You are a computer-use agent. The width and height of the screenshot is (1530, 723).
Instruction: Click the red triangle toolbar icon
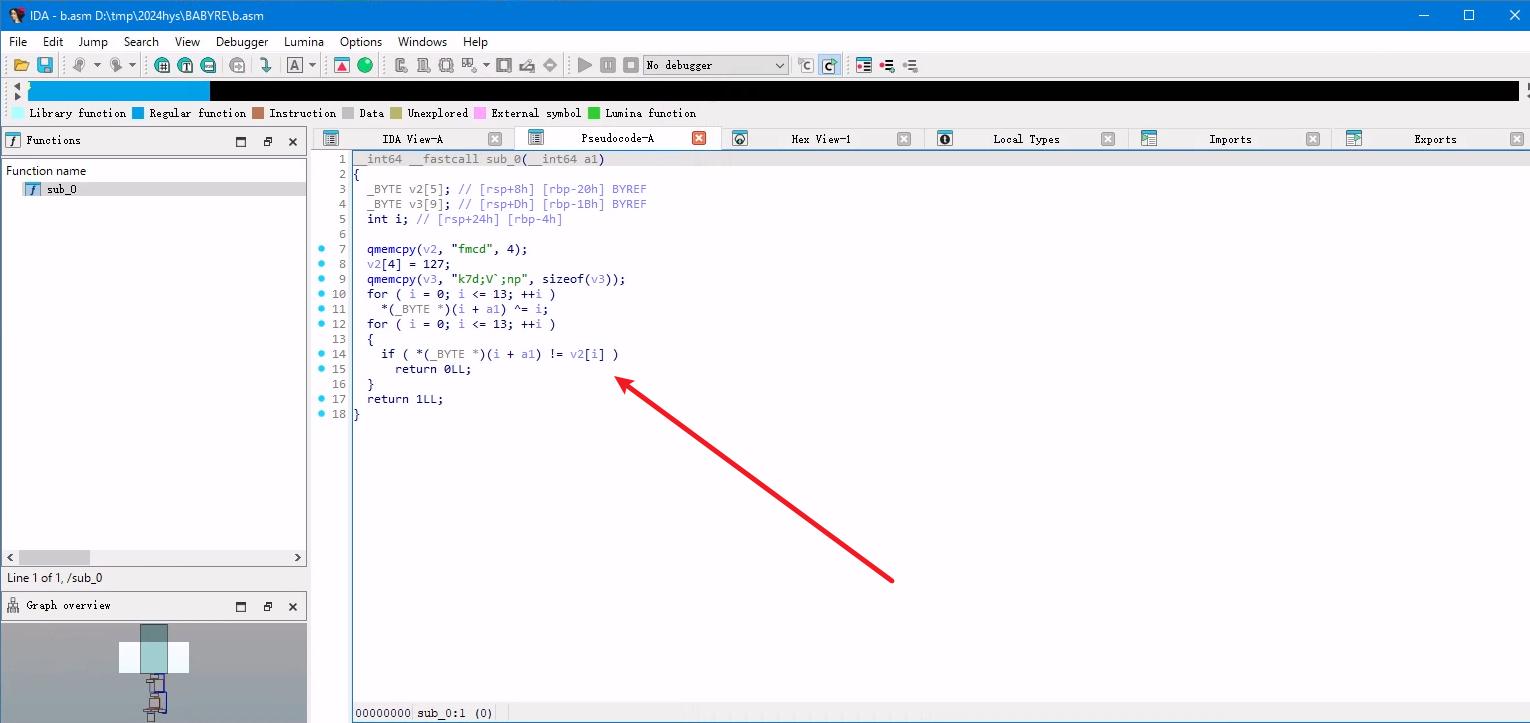coord(342,65)
